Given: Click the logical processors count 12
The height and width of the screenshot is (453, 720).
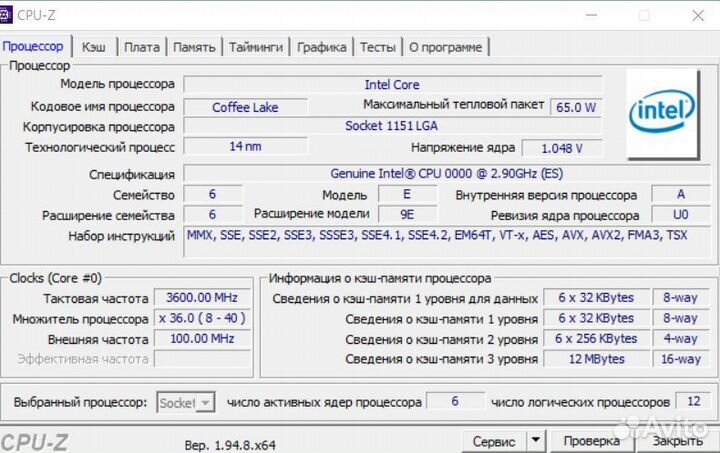Looking at the screenshot, I should pos(693,401).
